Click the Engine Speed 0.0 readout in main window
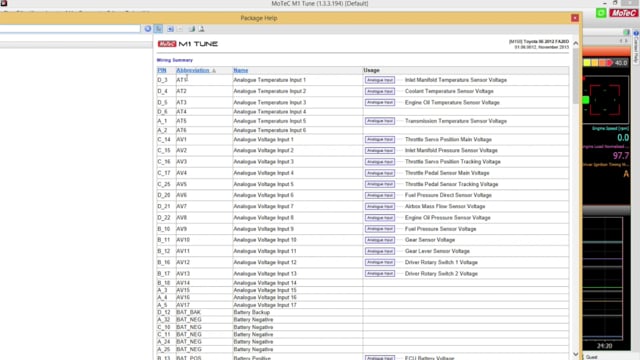 point(622,138)
